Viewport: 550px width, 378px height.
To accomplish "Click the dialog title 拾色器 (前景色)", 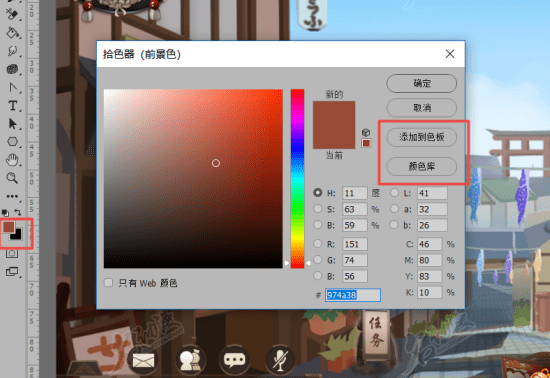I will pos(141,54).
